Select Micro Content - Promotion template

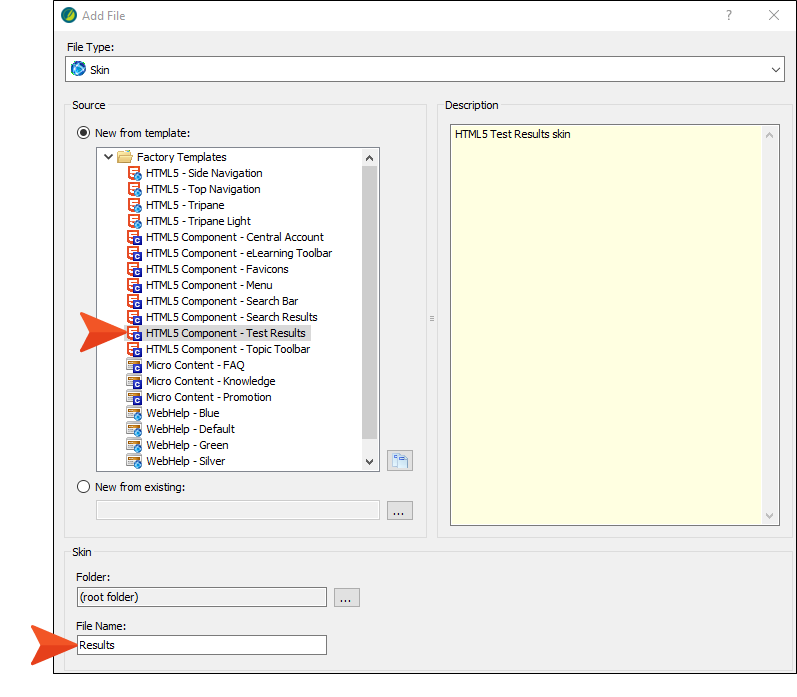pyautogui.click(x=209, y=398)
